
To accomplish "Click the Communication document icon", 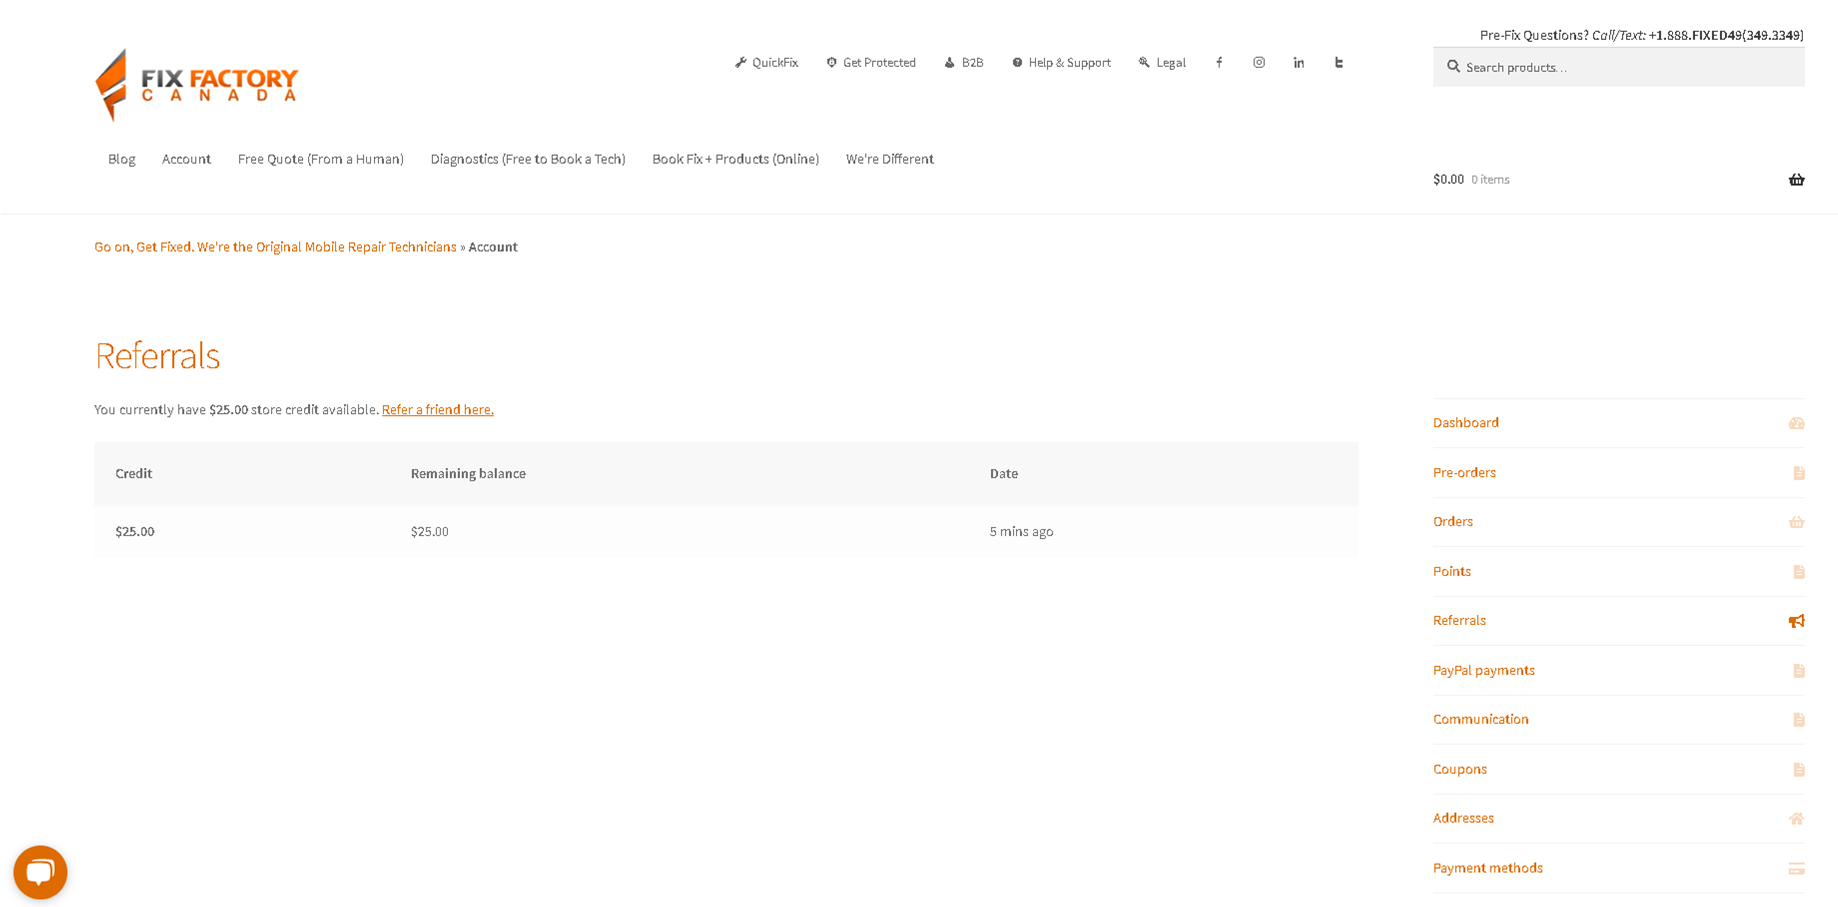I will point(1798,720).
